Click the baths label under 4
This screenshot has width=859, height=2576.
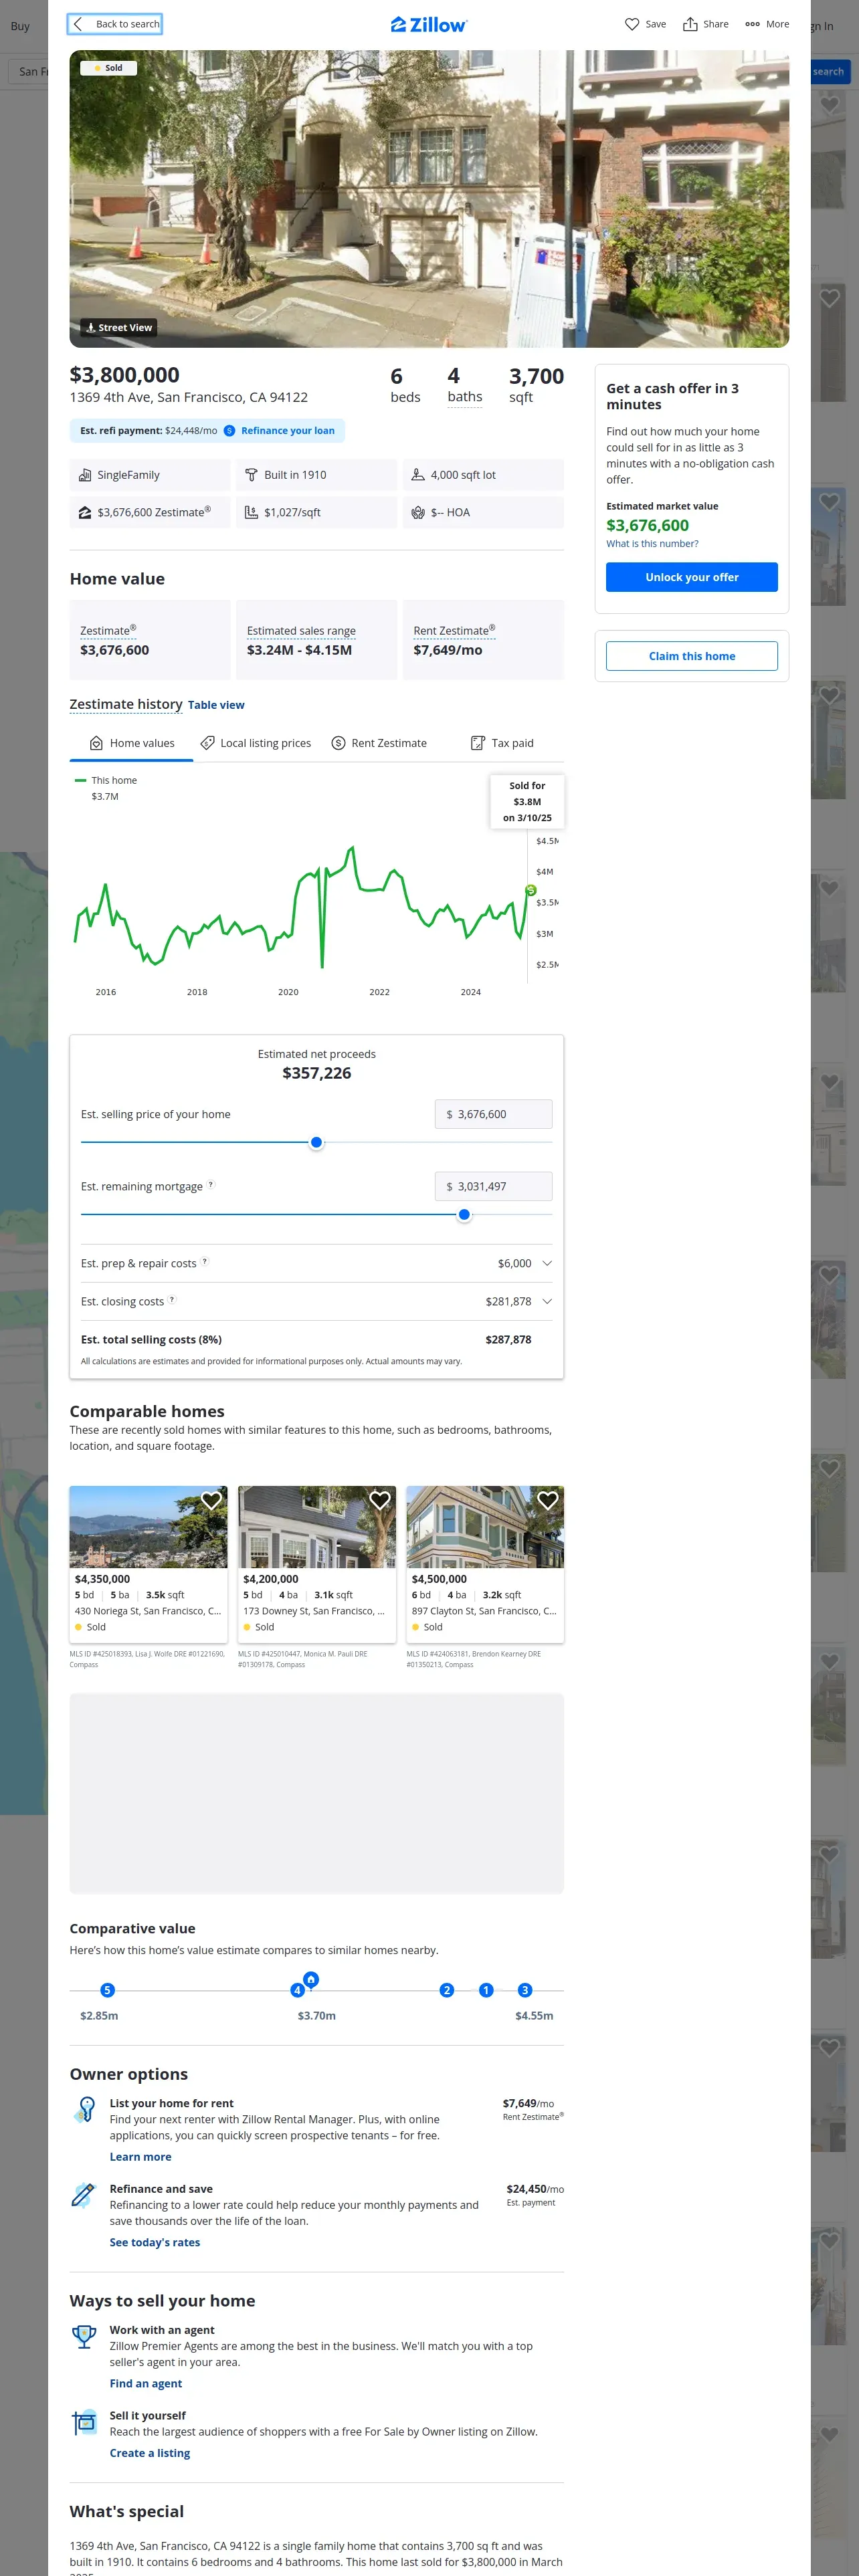click(465, 397)
